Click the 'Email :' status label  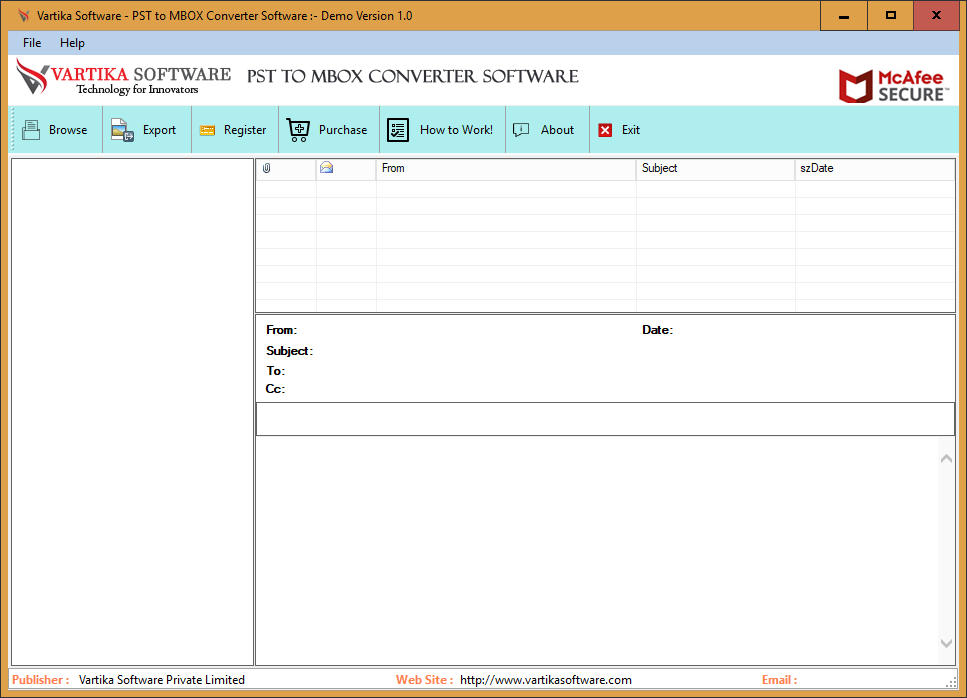(x=780, y=680)
